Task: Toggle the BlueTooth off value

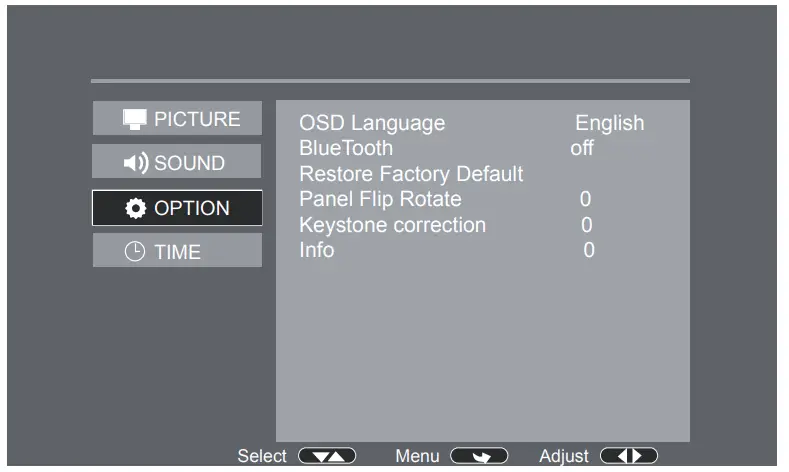Action: coord(581,148)
